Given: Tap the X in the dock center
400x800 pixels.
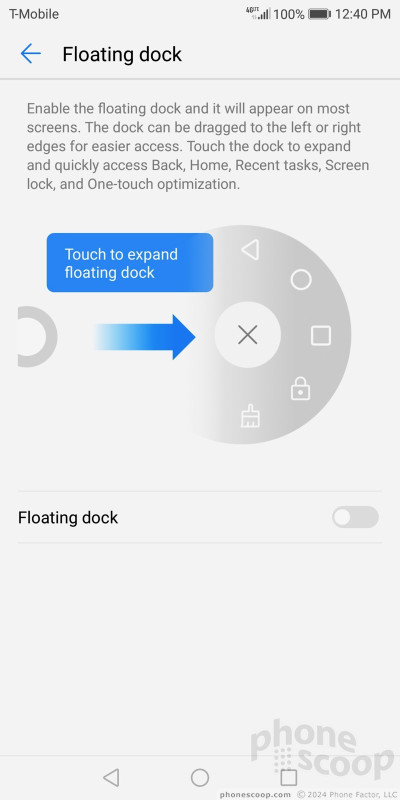Looking at the screenshot, I should click(247, 335).
